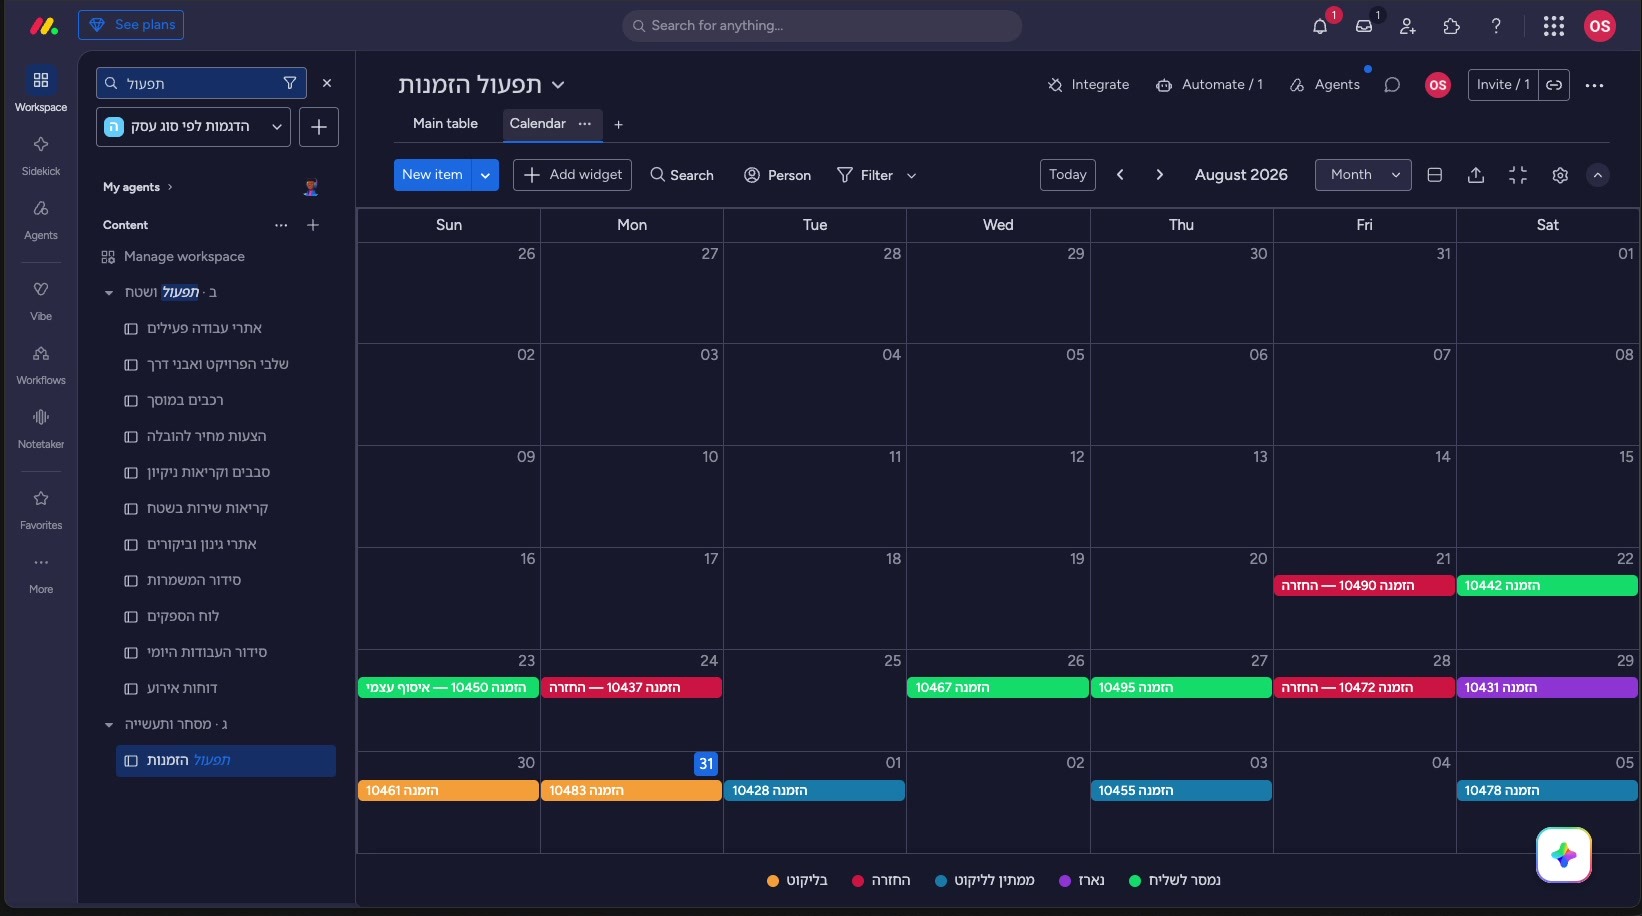Open Sidekick in the left rail
This screenshot has height=916, width=1642.
click(x=41, y=155)
